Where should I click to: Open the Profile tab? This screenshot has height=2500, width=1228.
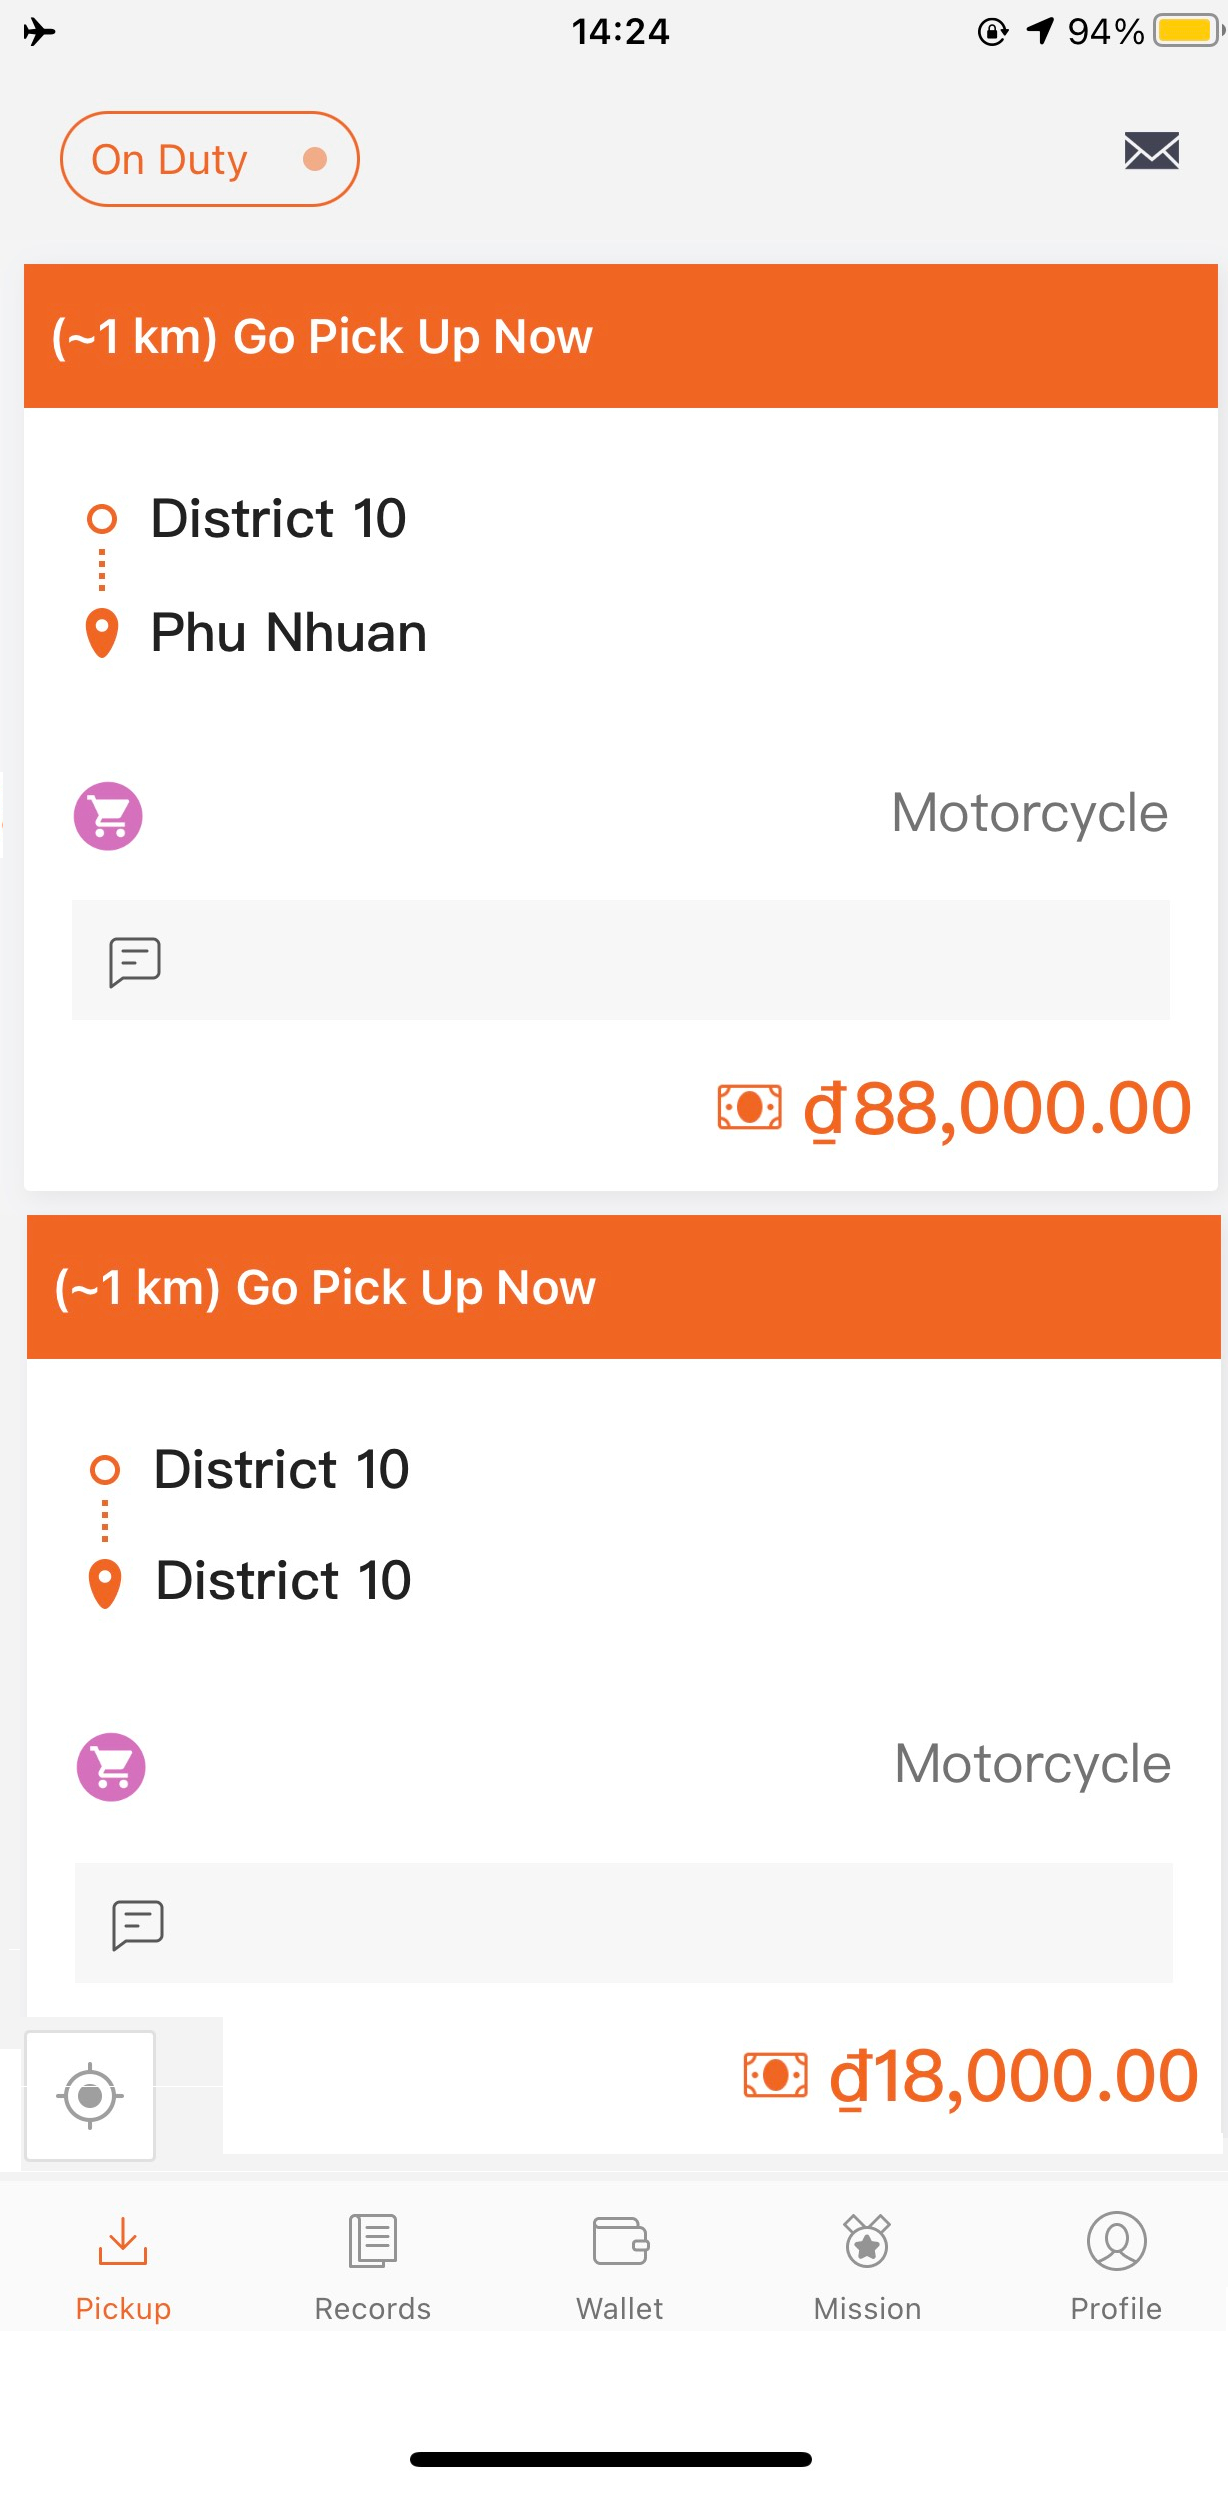coord(1116,2268)
